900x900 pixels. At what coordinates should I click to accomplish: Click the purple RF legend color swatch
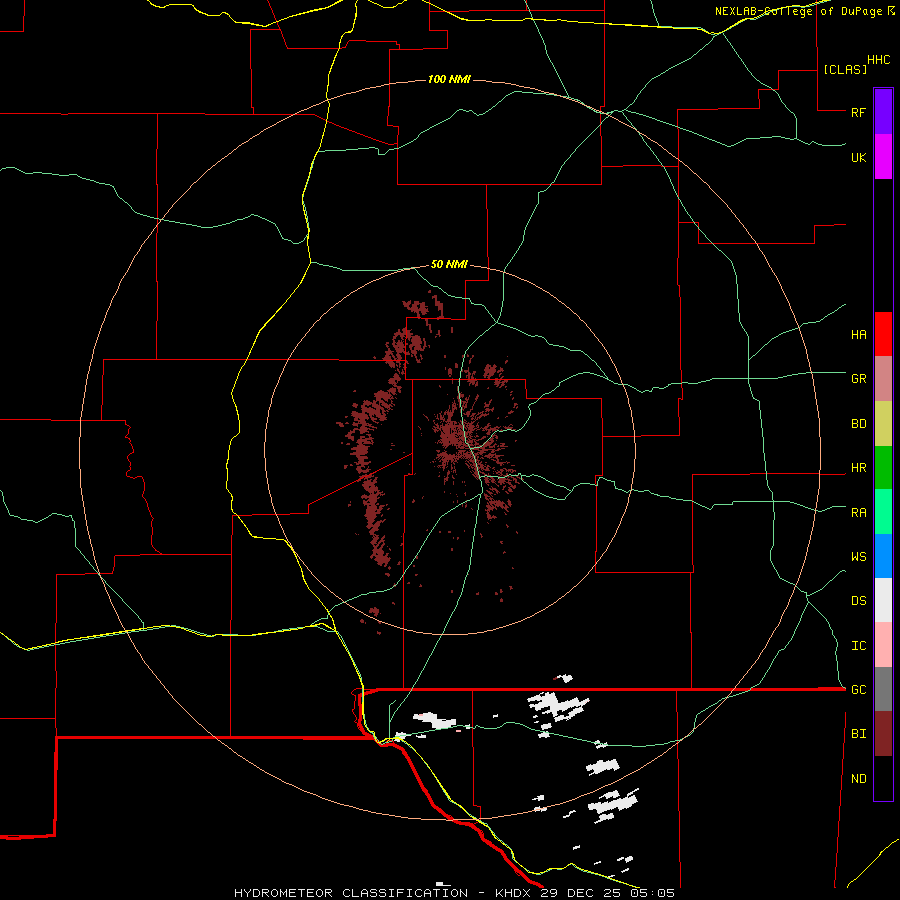[883, 112]
